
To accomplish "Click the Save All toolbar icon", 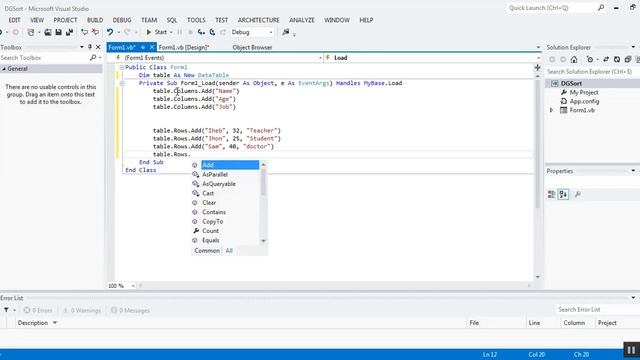I will click(x=69, y=32).
